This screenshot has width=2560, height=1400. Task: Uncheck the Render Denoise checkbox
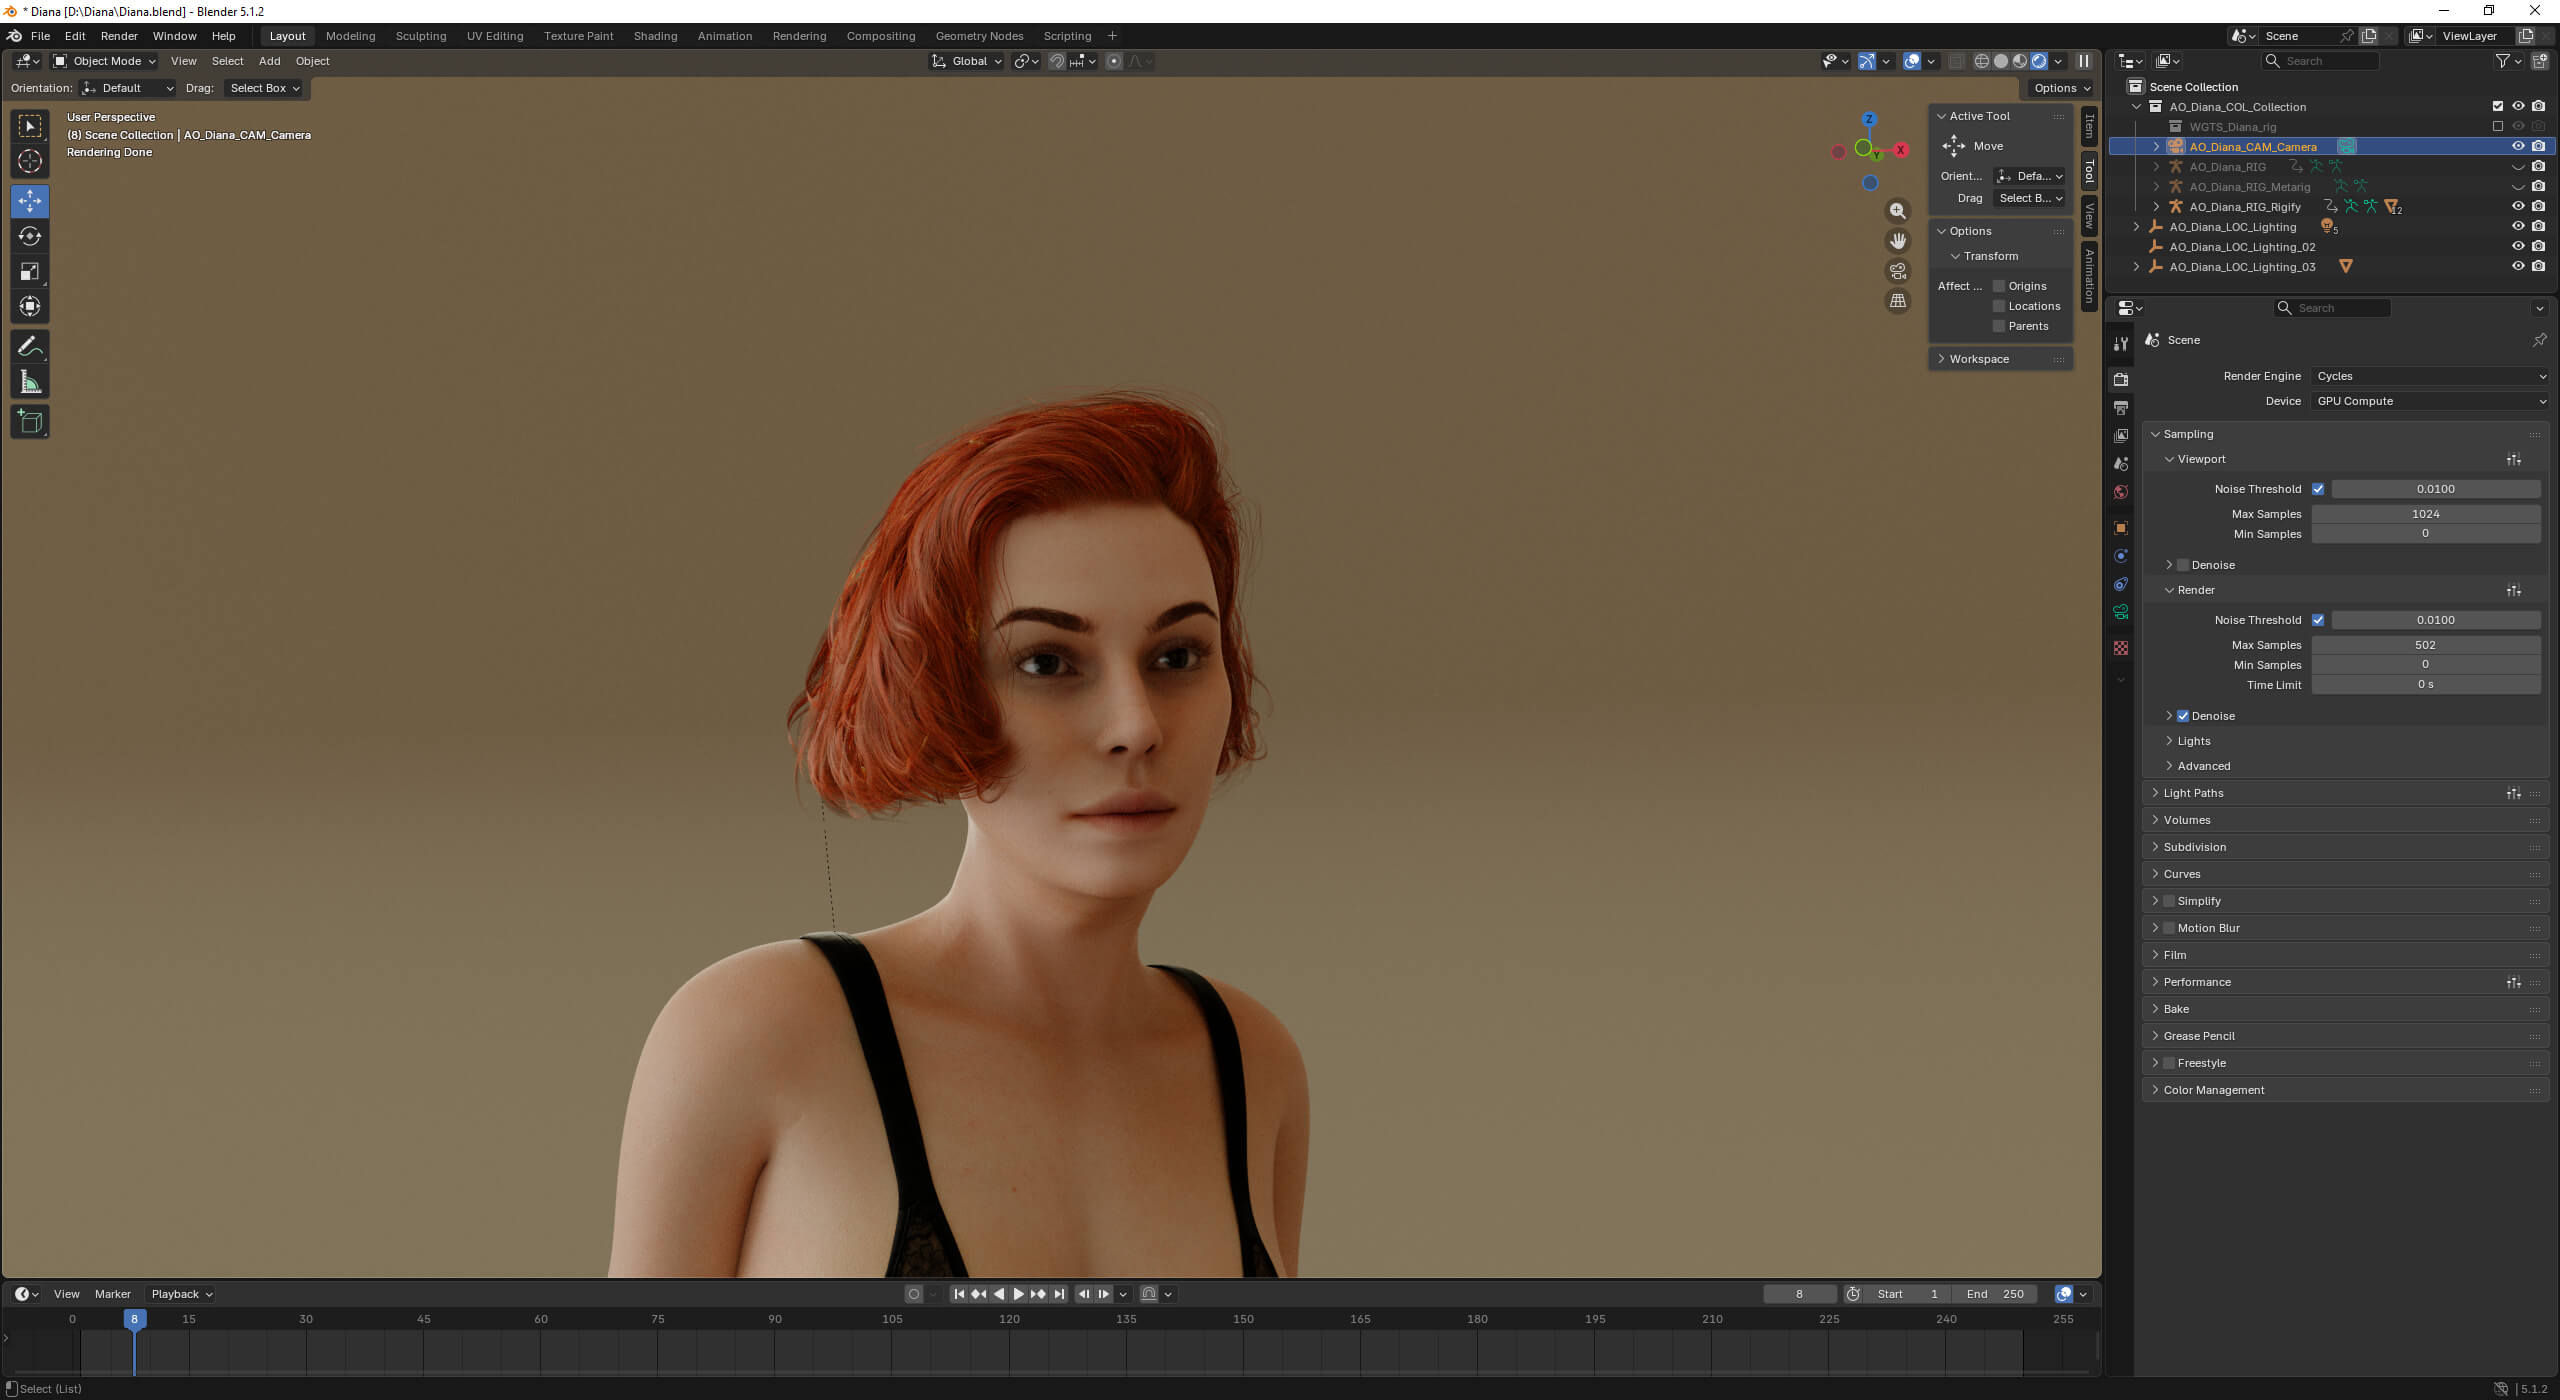click(x=2183, y=716)
